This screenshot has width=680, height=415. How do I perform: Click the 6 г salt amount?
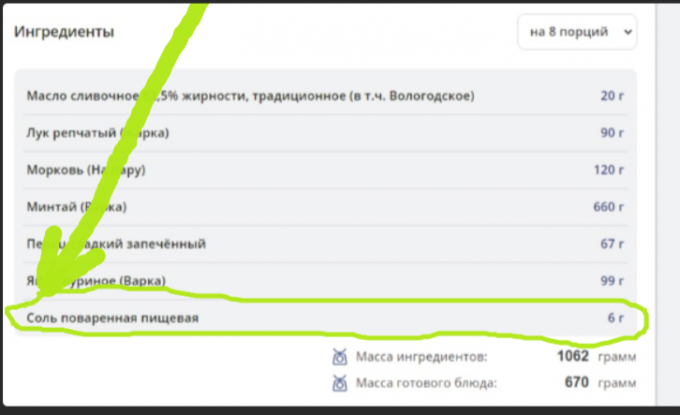tap(615, 318)
